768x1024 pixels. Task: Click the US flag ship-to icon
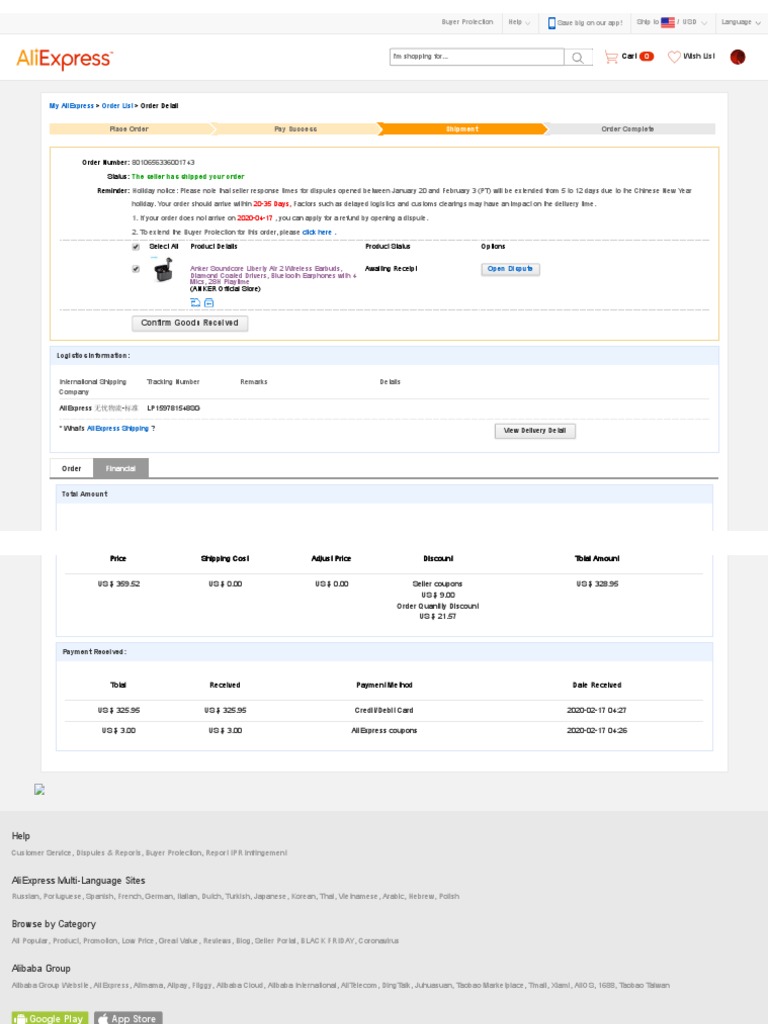pyautogui.click(x=667, y=22)
